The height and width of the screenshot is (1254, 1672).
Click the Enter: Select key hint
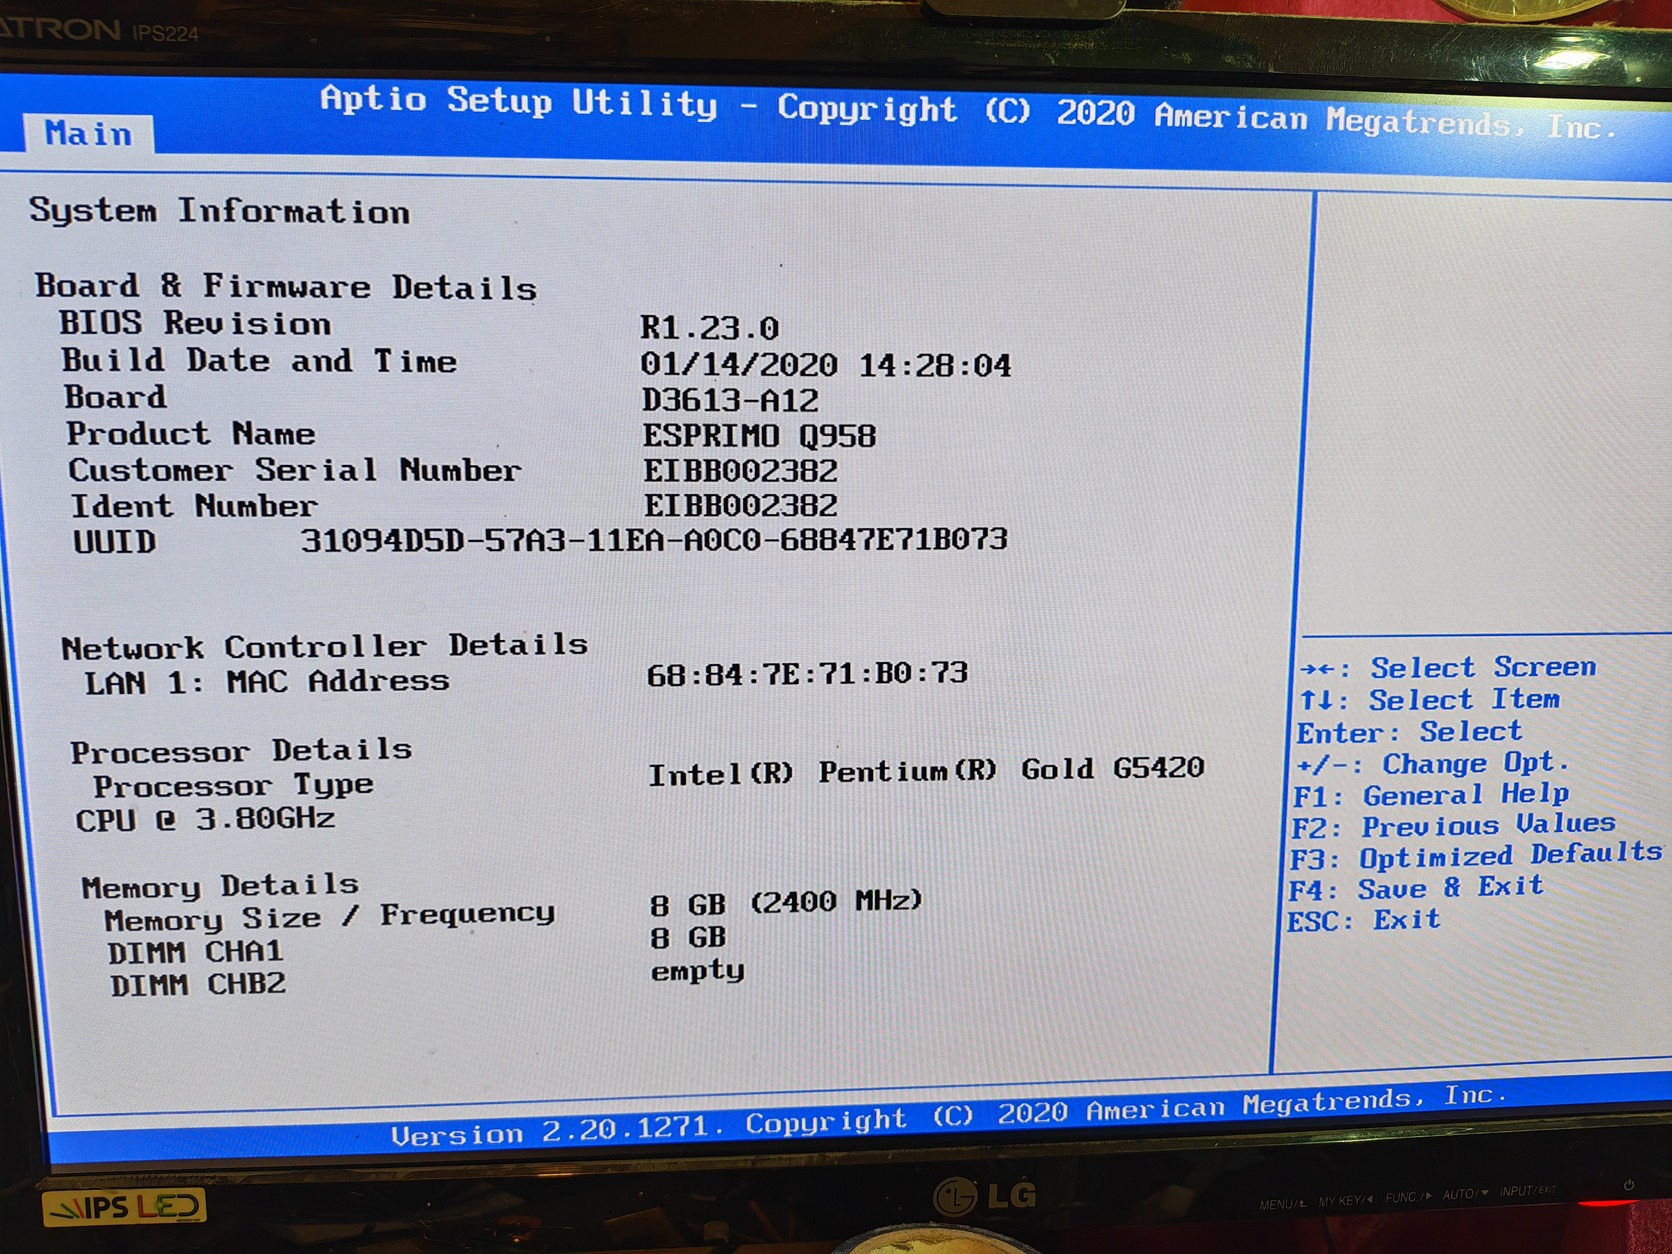coord(1409,732)
